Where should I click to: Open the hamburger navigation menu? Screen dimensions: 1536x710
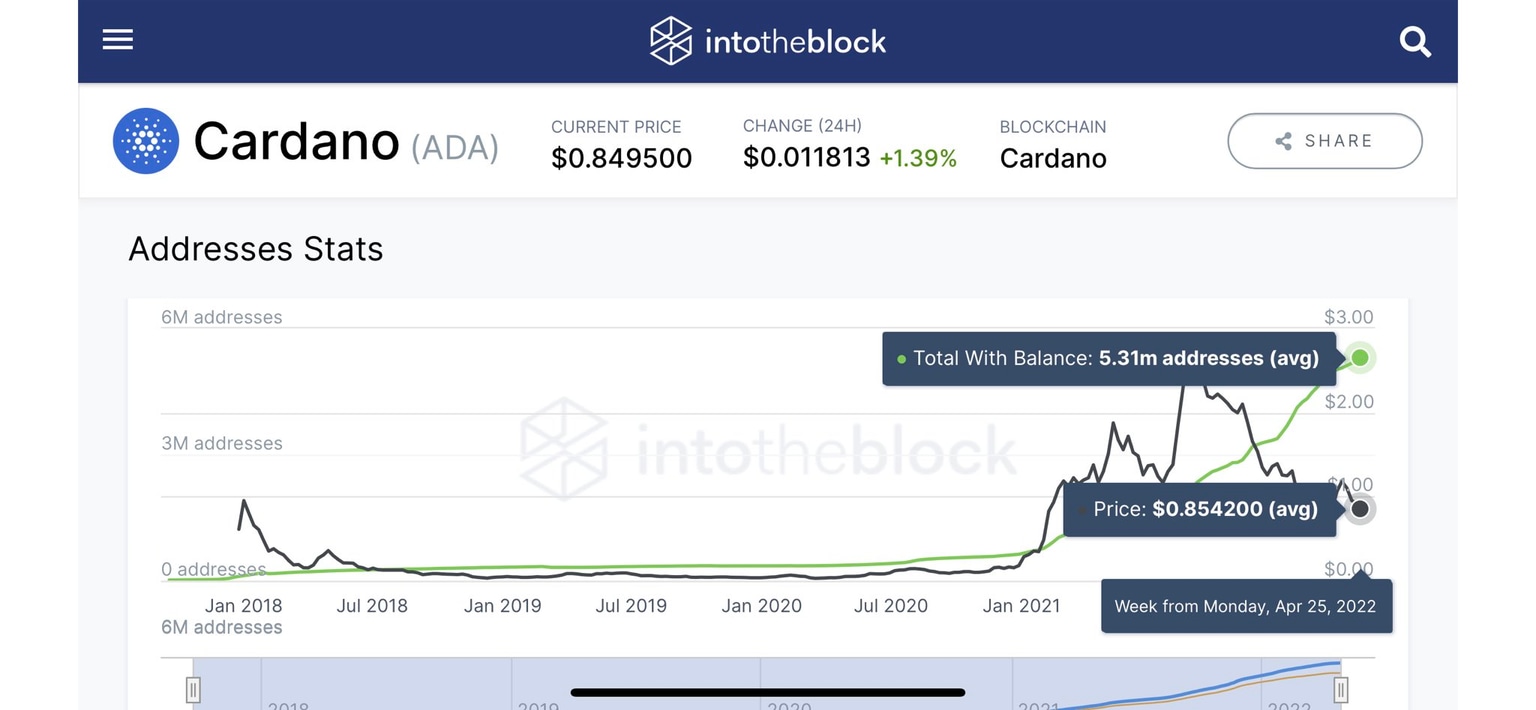pos(117,39)
